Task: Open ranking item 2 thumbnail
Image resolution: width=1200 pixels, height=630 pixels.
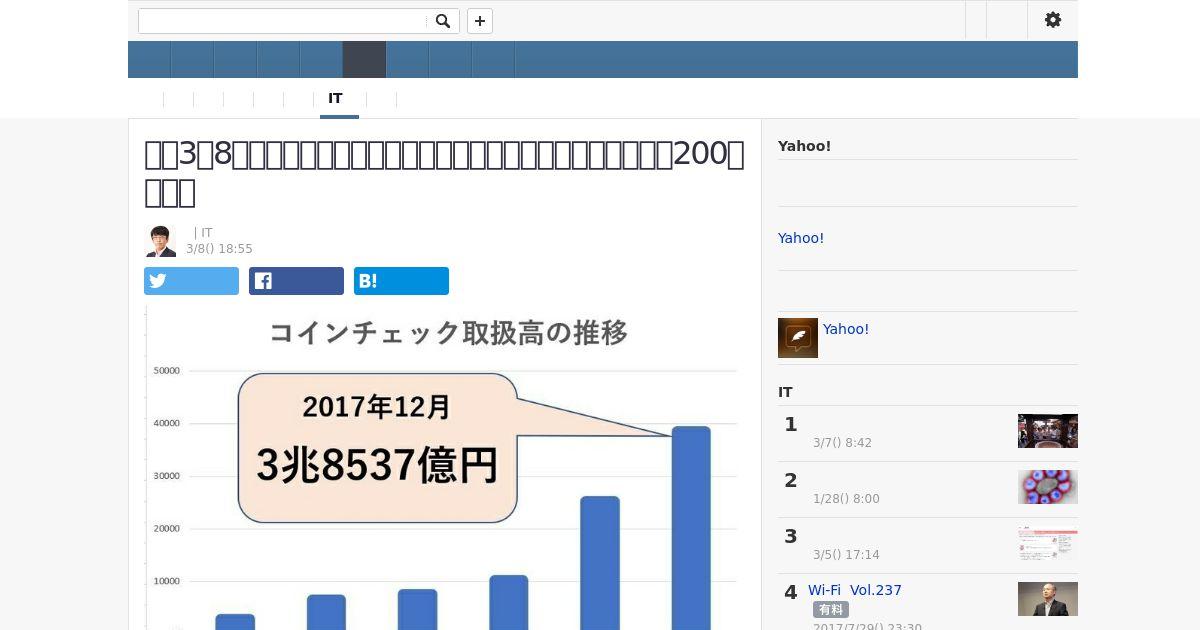Action: coord(1048,487)
